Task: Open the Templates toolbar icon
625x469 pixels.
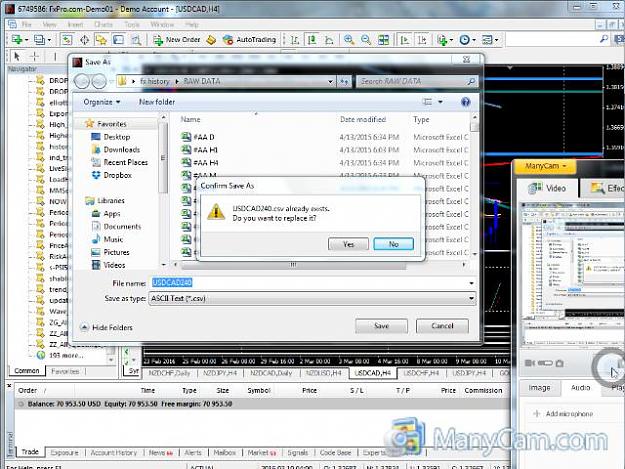Action: [487, 39]
